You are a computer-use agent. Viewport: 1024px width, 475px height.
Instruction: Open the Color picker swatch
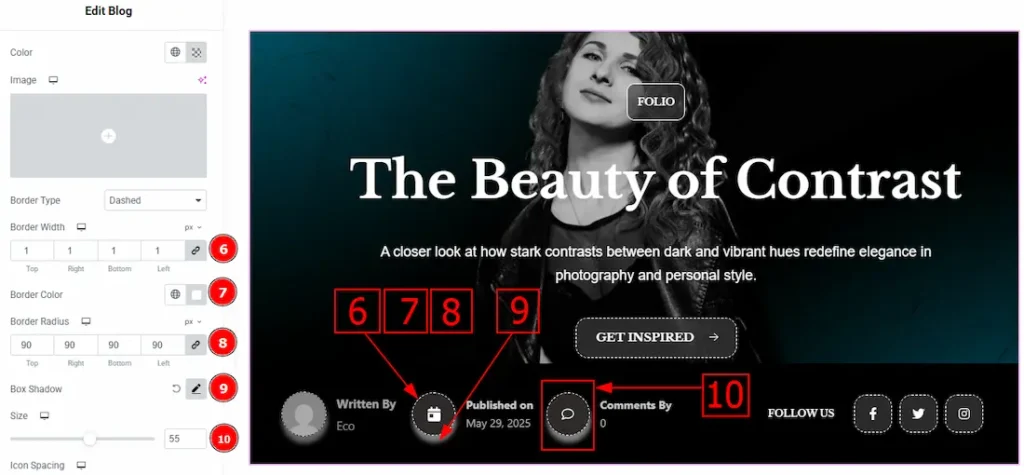coord(196,52)
